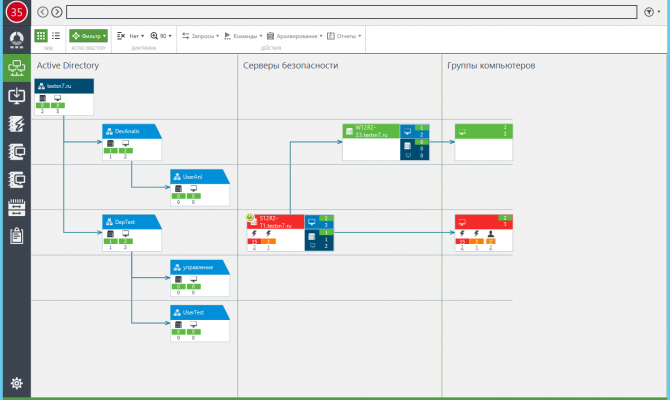Select the W12R2-33.testsn7.ru server header
The height and width of the screenshot is (400, 670).
371,131
